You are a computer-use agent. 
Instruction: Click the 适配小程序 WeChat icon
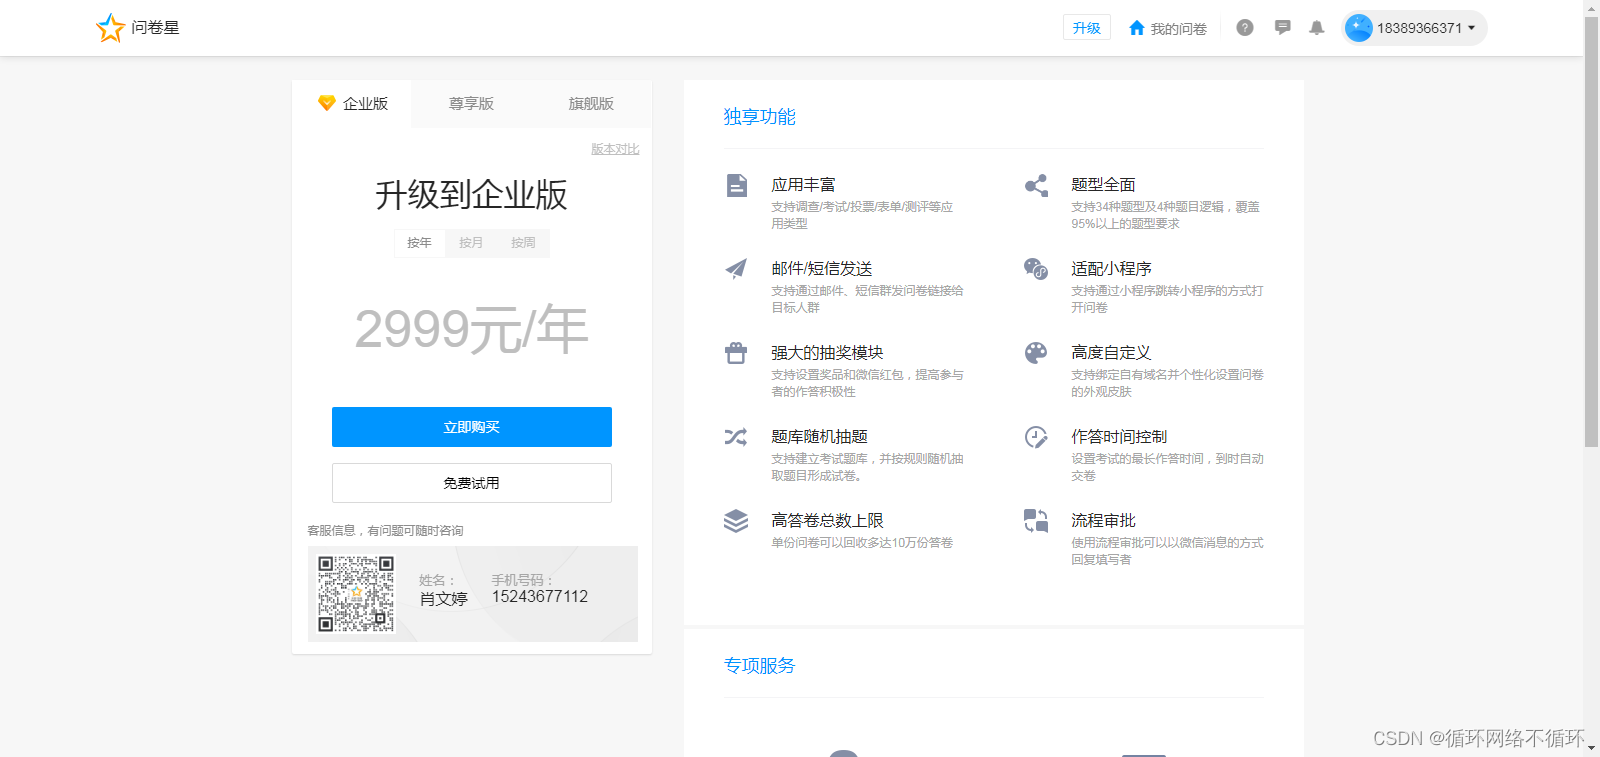(x=1036, y=268)
